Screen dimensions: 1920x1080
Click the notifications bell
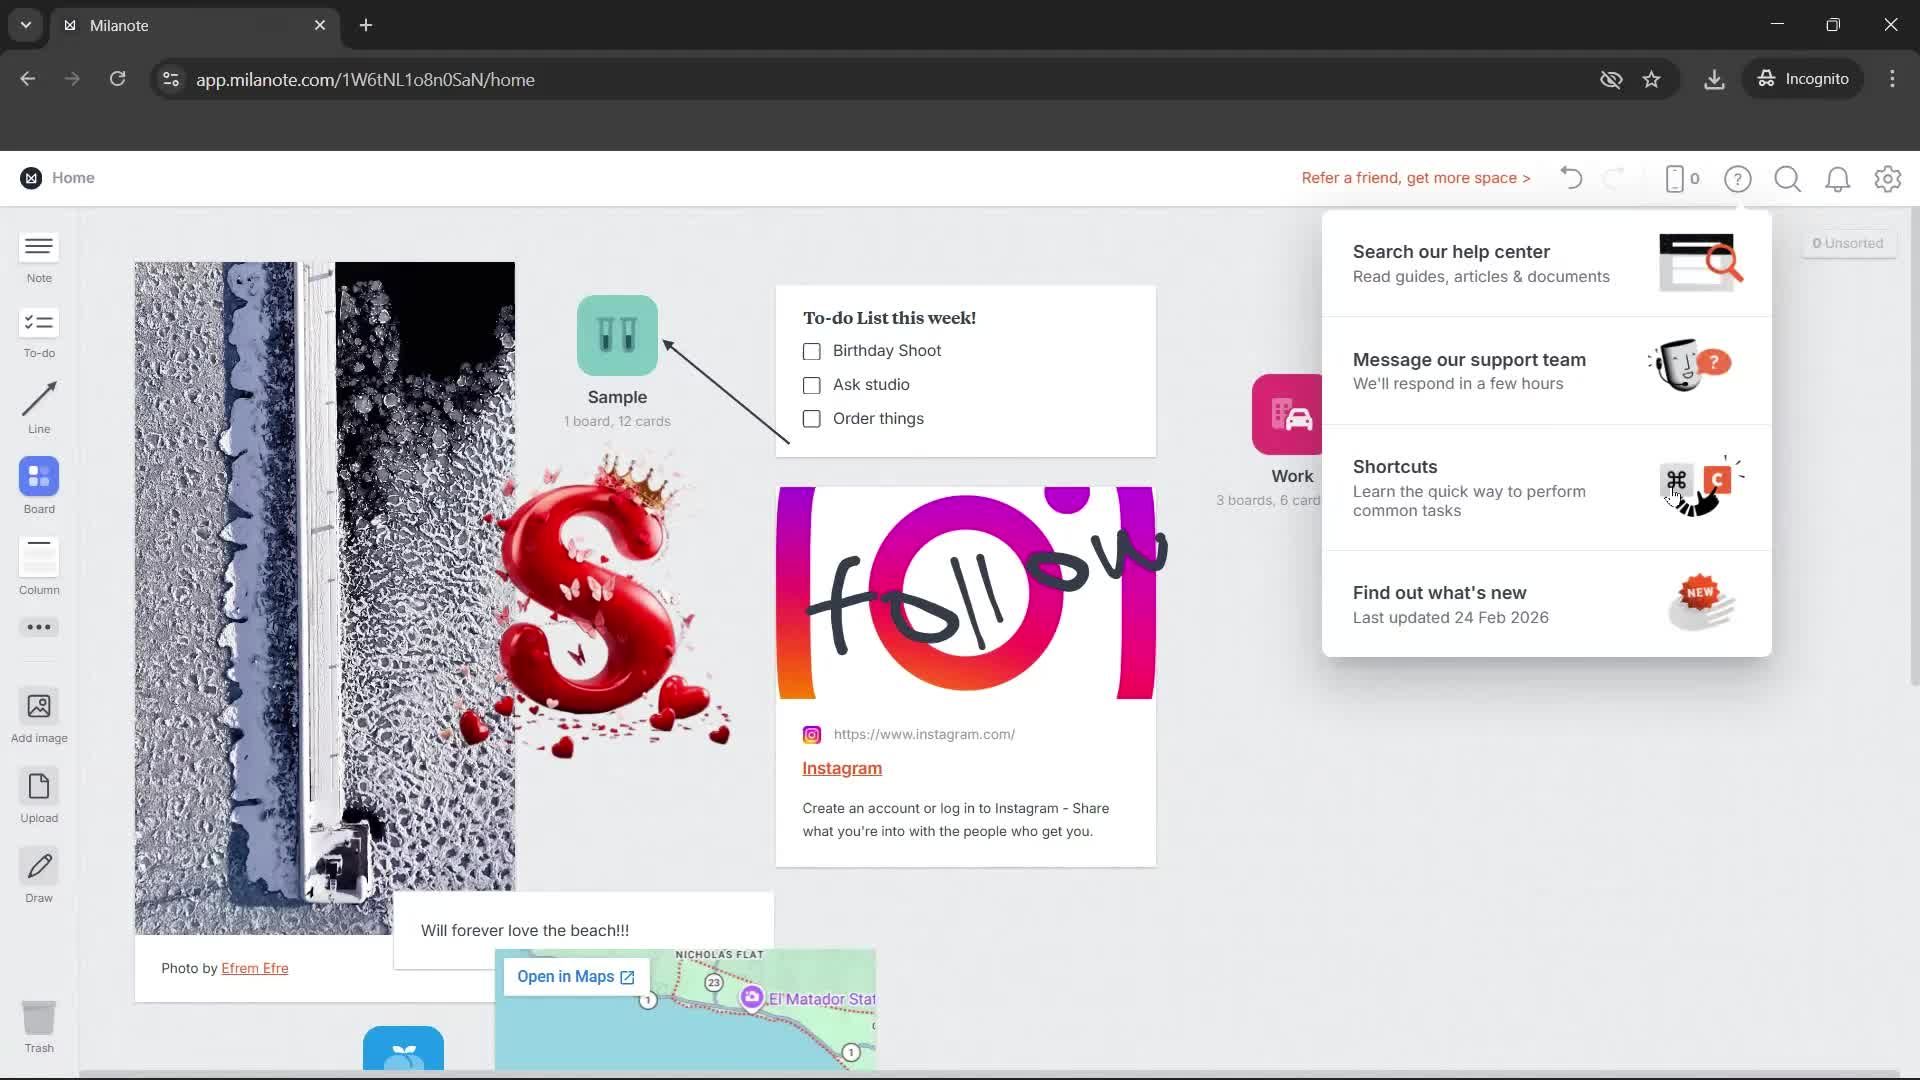click(1837, 179)
